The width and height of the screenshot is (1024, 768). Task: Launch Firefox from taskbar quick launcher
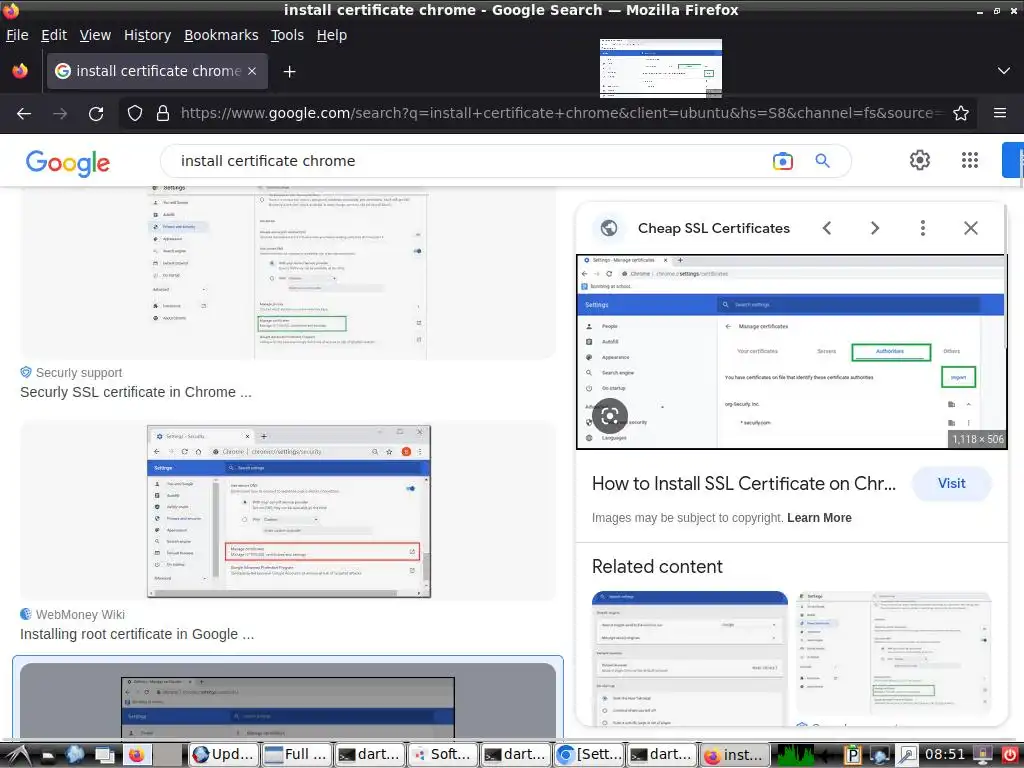click(136, 755)
